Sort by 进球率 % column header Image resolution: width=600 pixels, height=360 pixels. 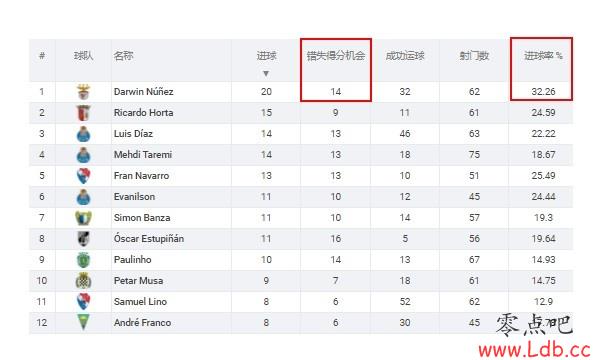click(x=543, y=56)
